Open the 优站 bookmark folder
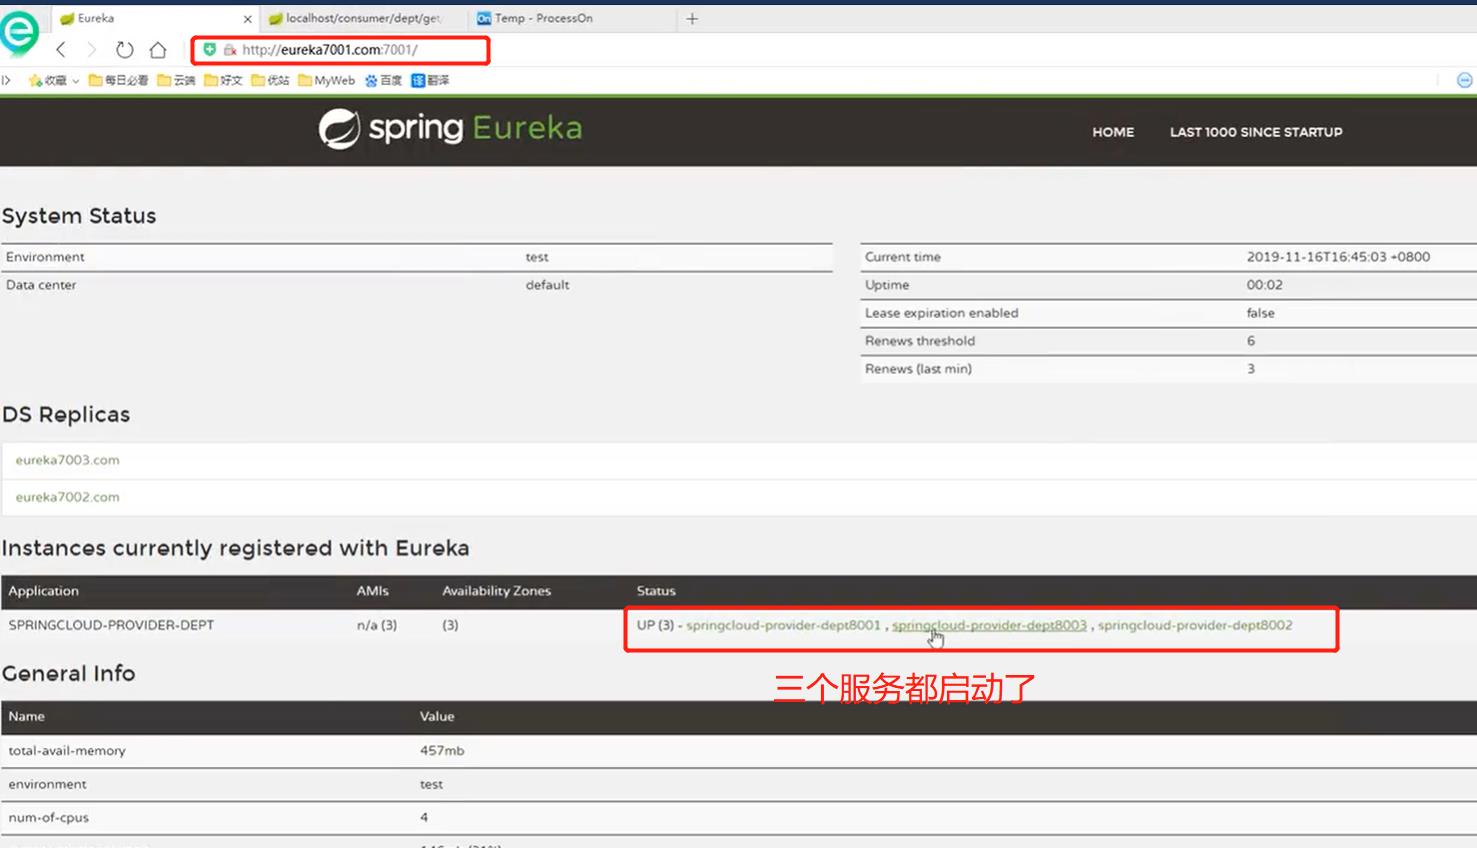 (270, 80)
